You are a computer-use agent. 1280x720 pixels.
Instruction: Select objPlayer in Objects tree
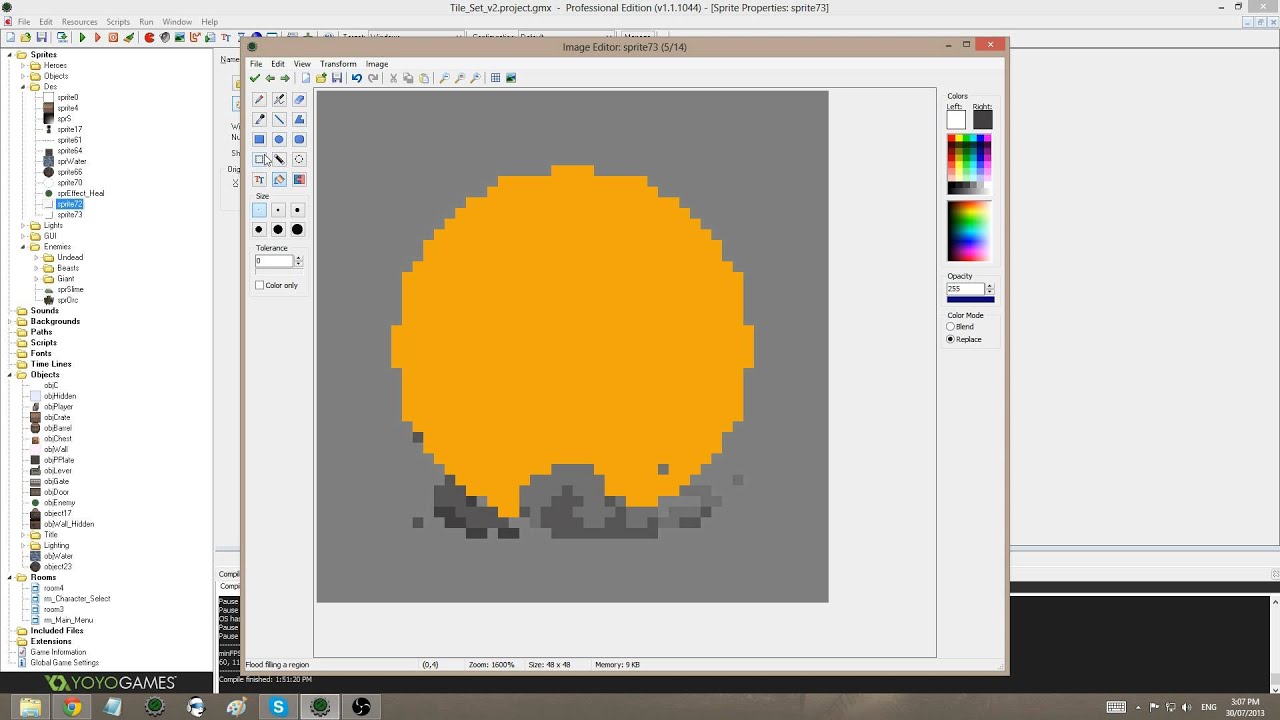pyautogui.click(x=59, y=407)
